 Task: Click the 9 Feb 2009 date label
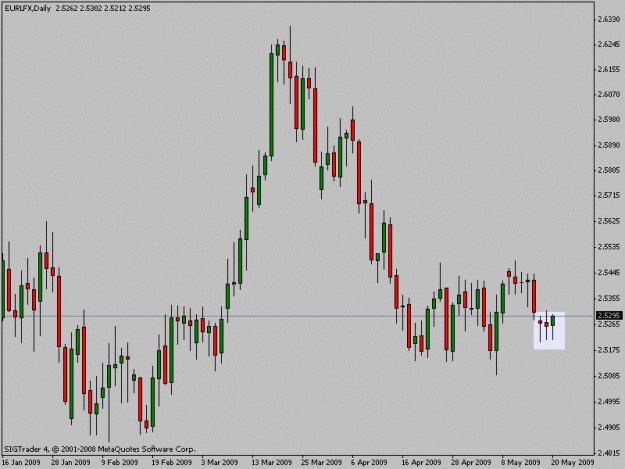click(x=120, y=463)
